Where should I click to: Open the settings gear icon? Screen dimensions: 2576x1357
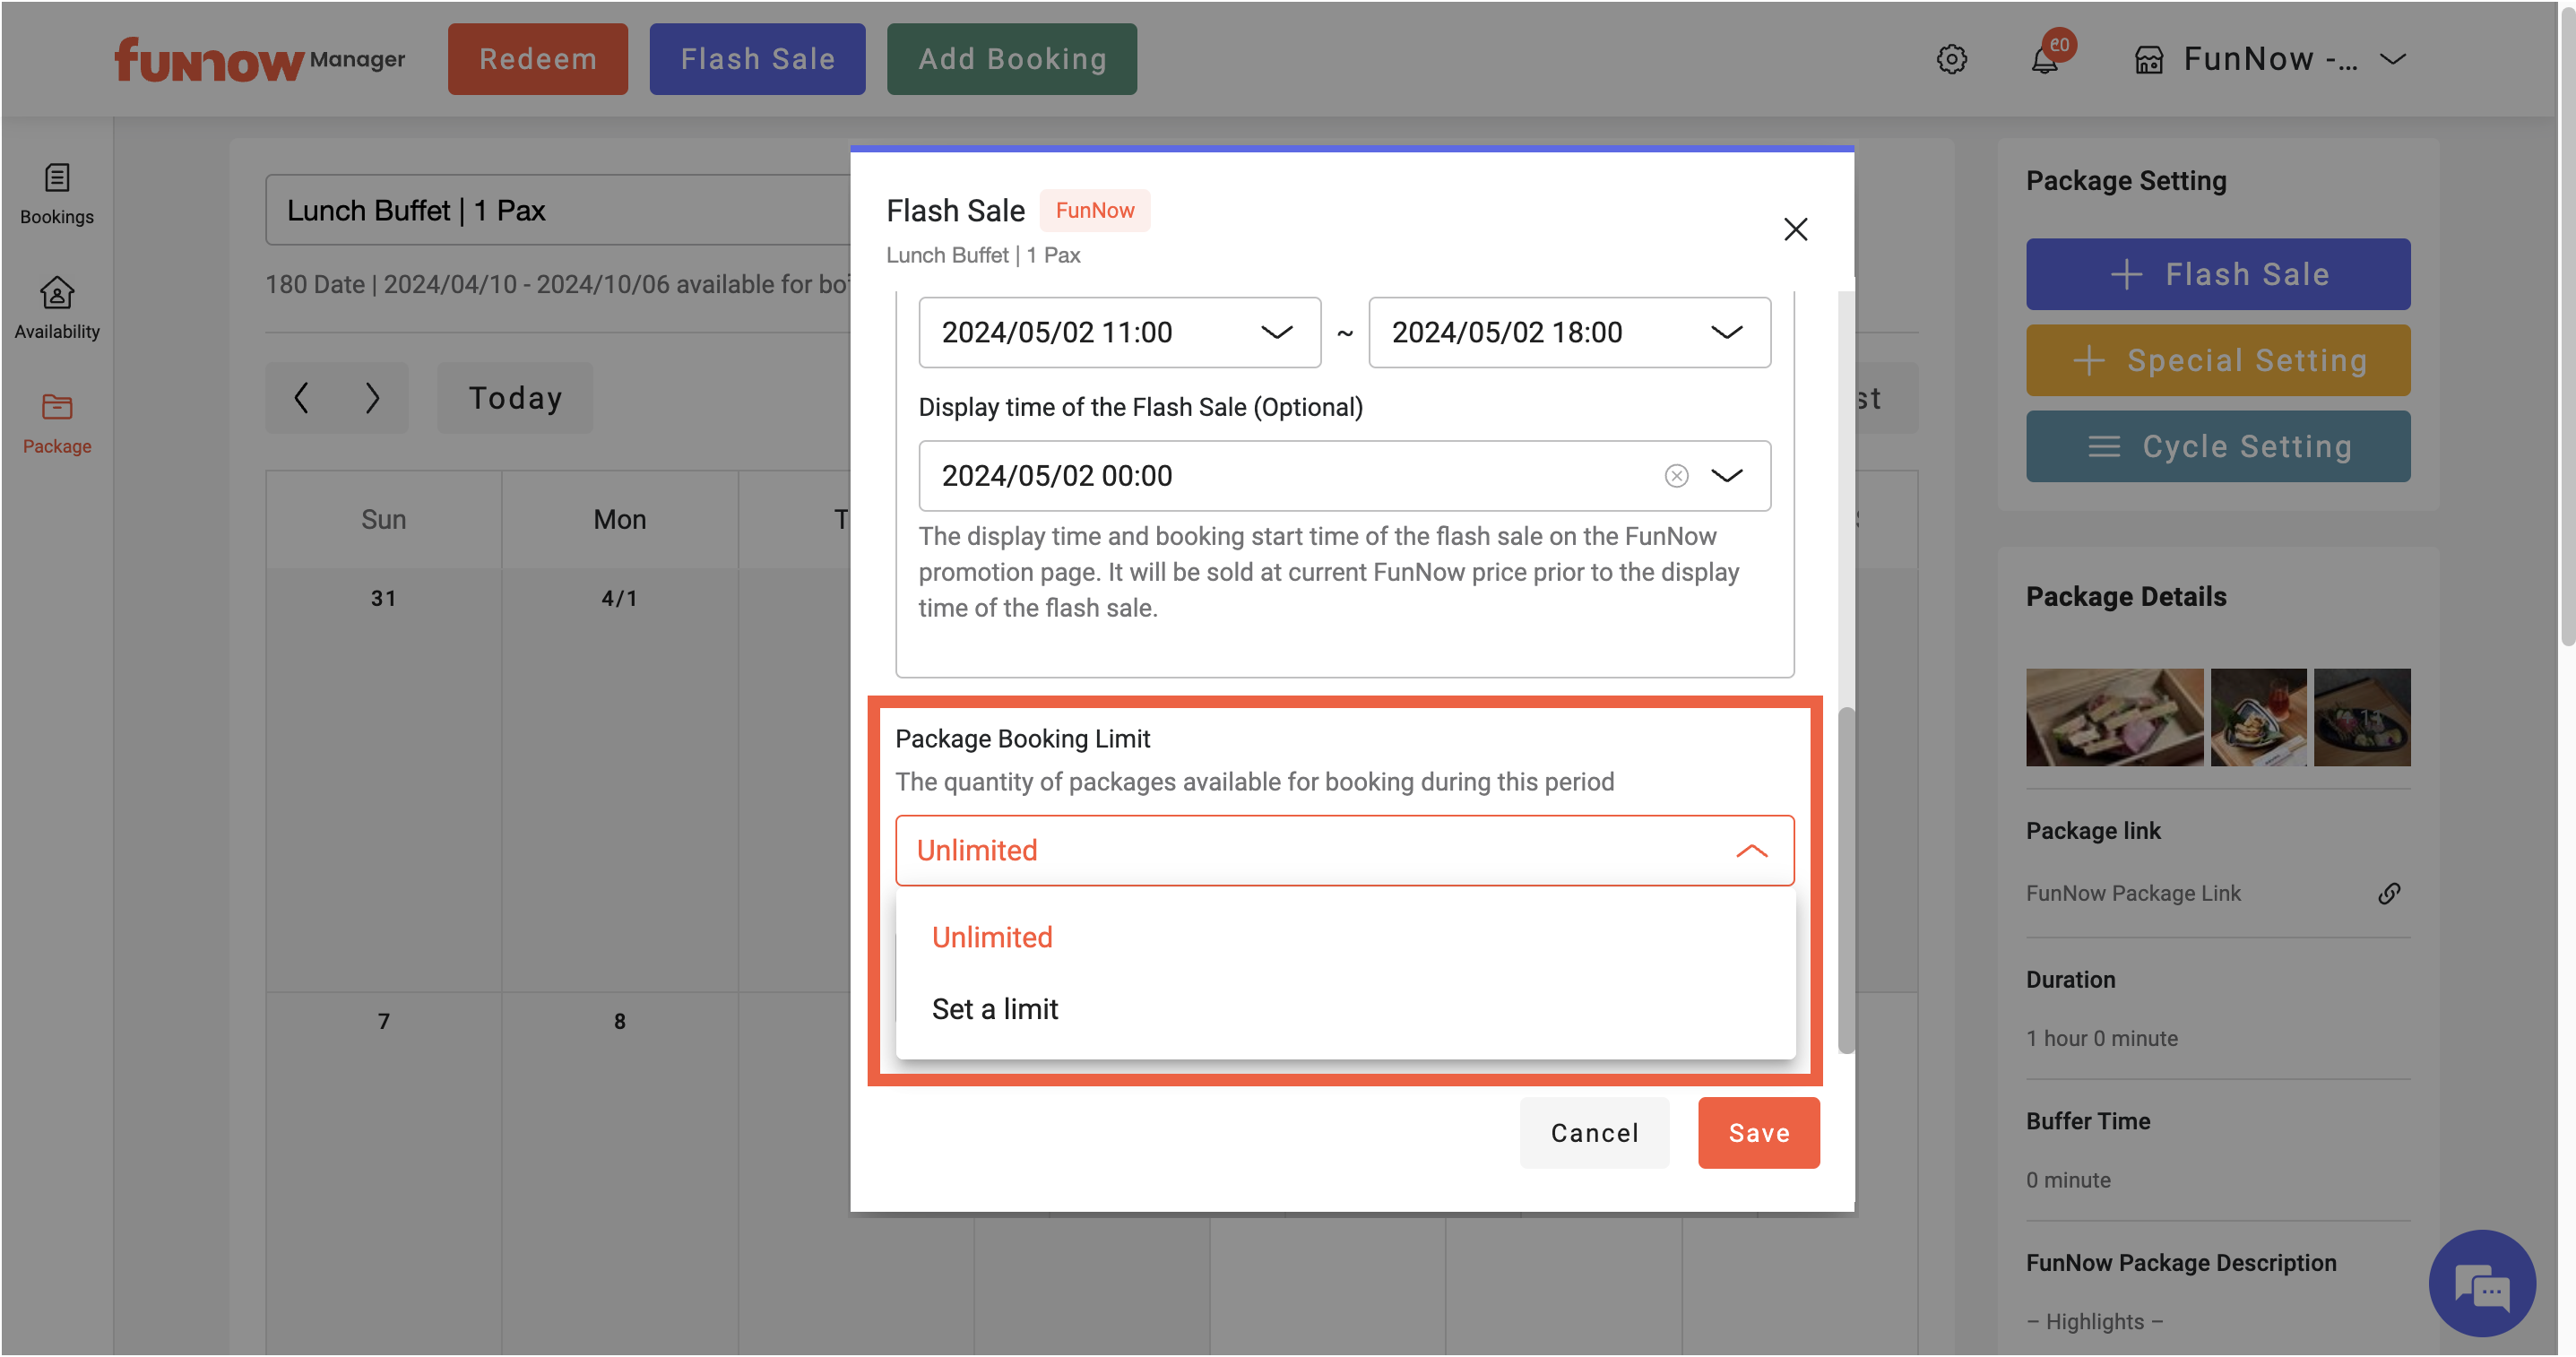pyautogui.click(x=1951, y=59)
